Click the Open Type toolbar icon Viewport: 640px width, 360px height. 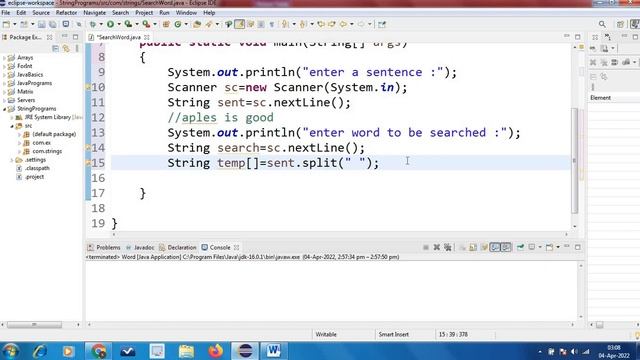click(x=197, y=24)
